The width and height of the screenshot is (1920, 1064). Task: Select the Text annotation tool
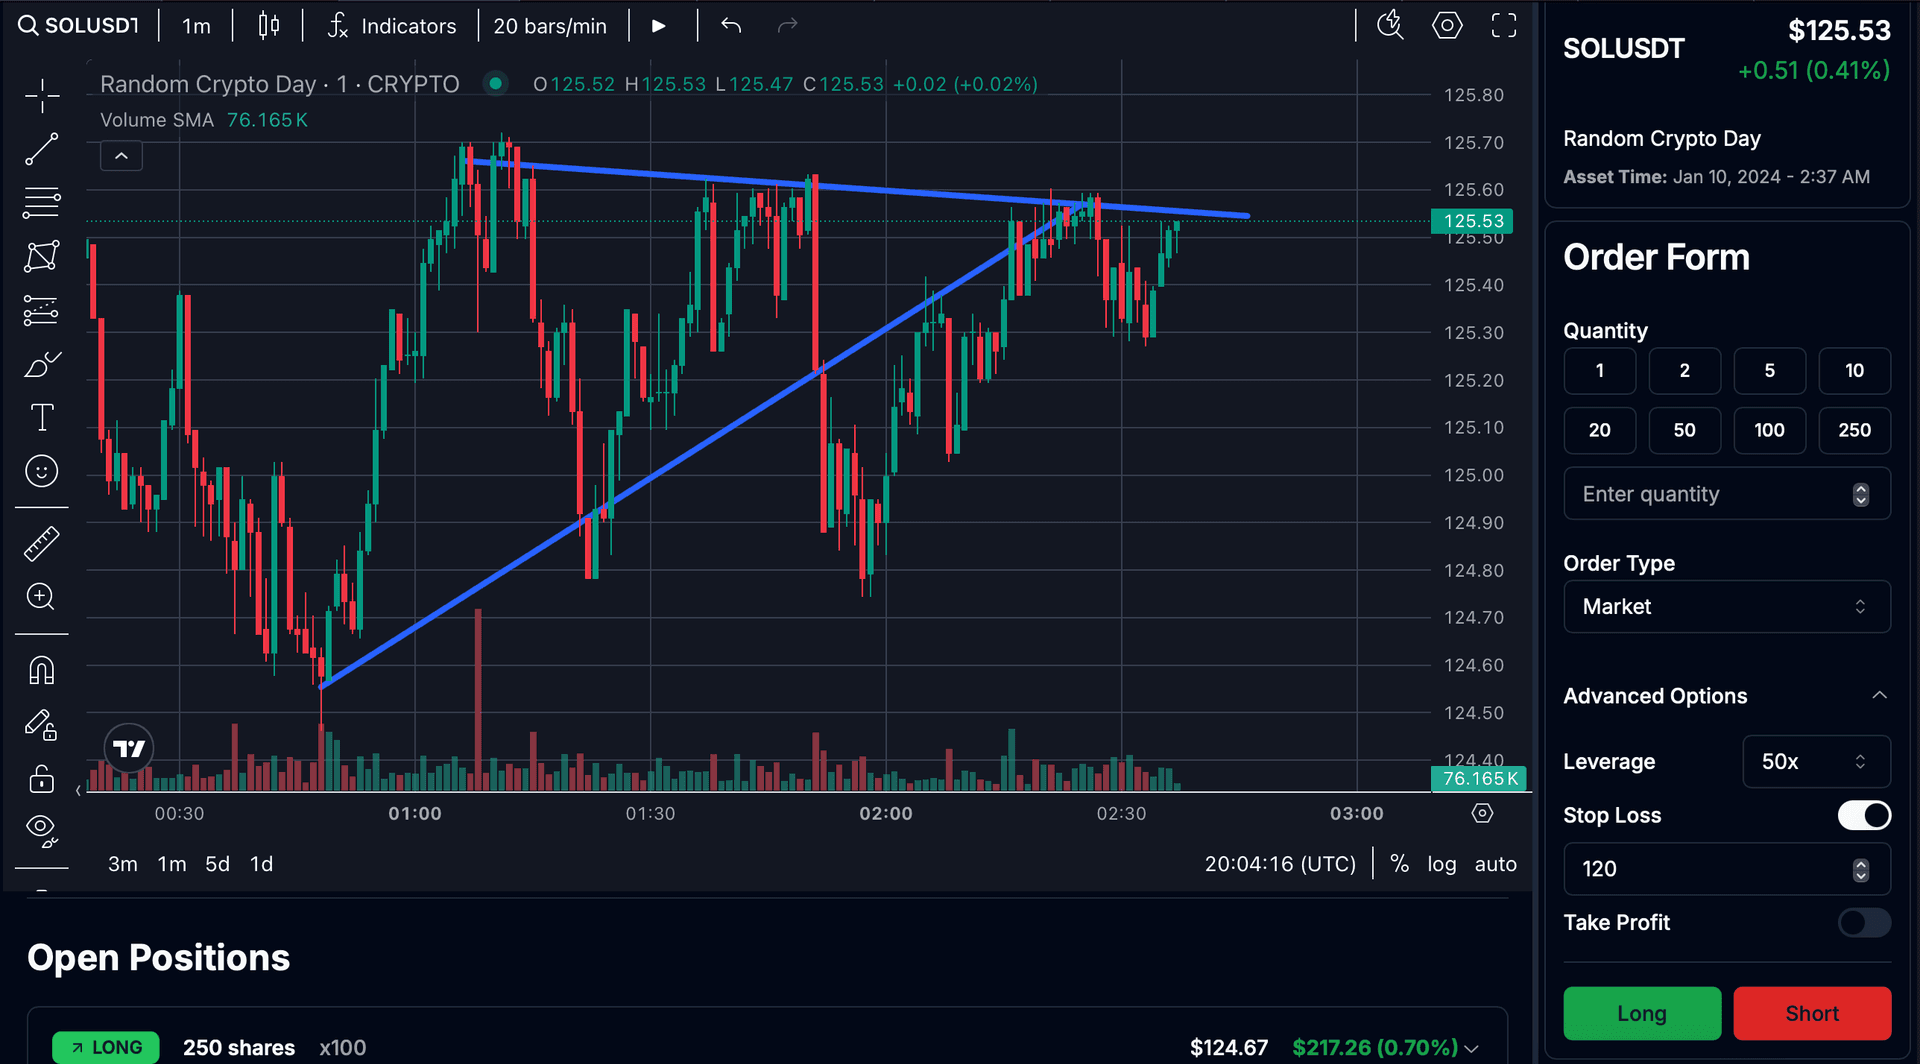pyautogui.click(x=42, y=417)
